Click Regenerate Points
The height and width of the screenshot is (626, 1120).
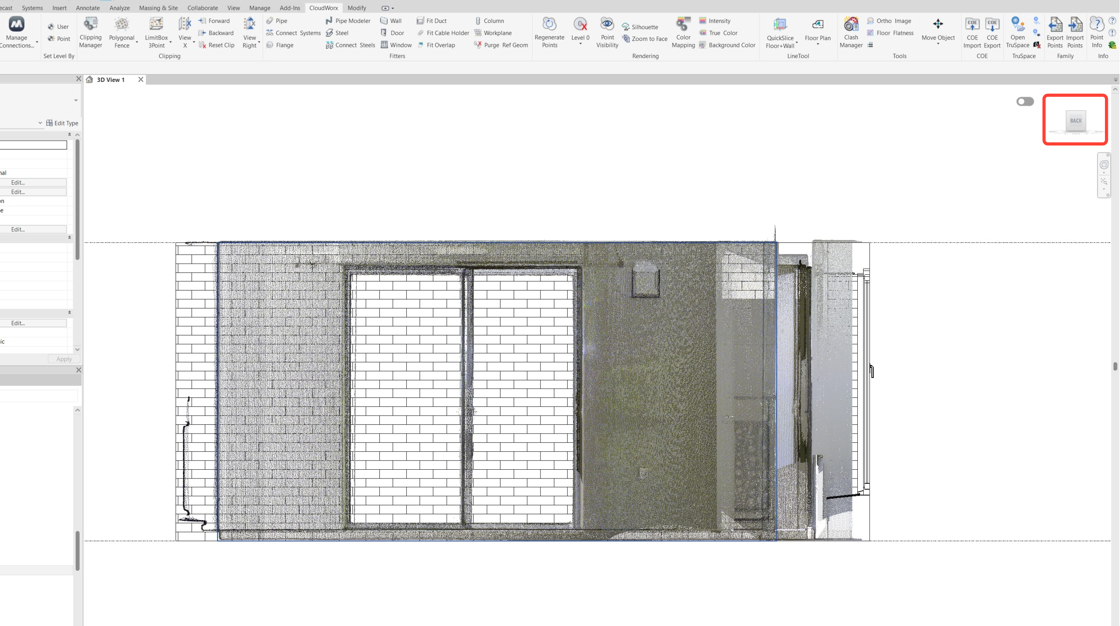click(x=549, y=33)
